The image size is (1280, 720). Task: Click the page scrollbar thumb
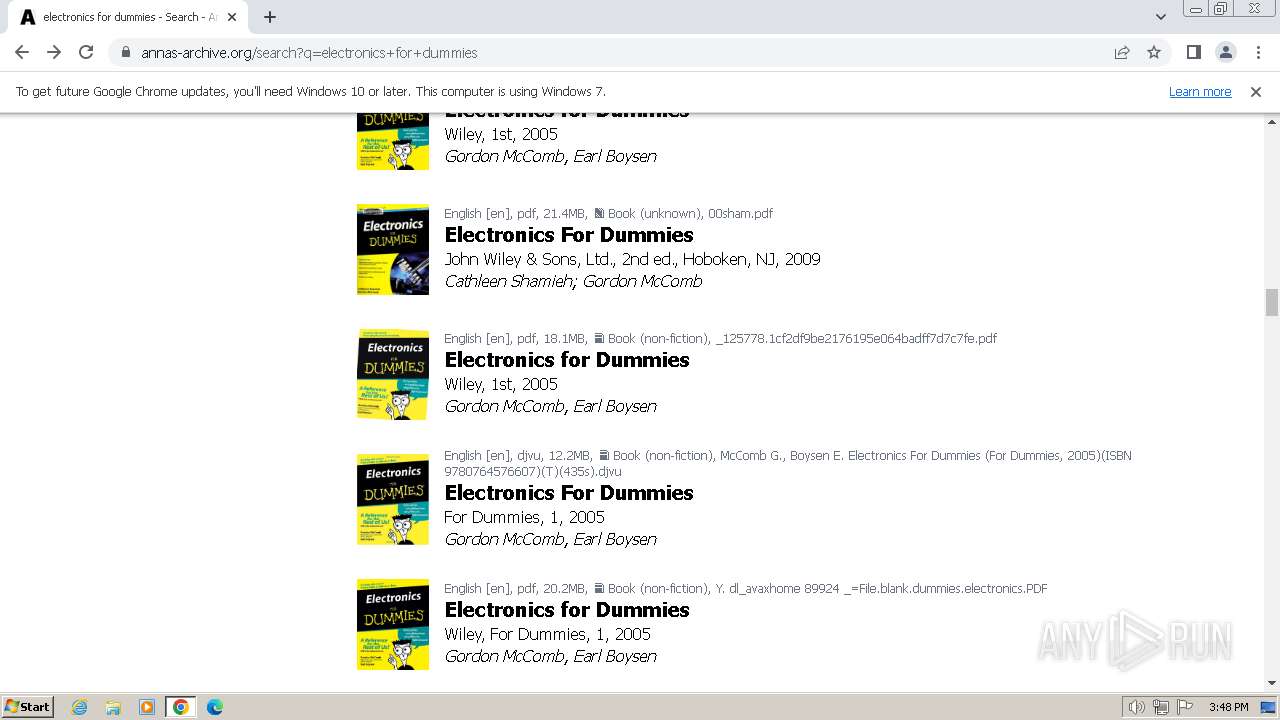(1272, 302)
